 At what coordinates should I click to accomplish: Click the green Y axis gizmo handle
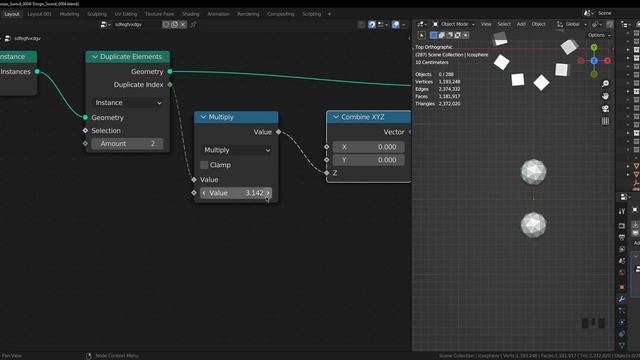[594, 48]
